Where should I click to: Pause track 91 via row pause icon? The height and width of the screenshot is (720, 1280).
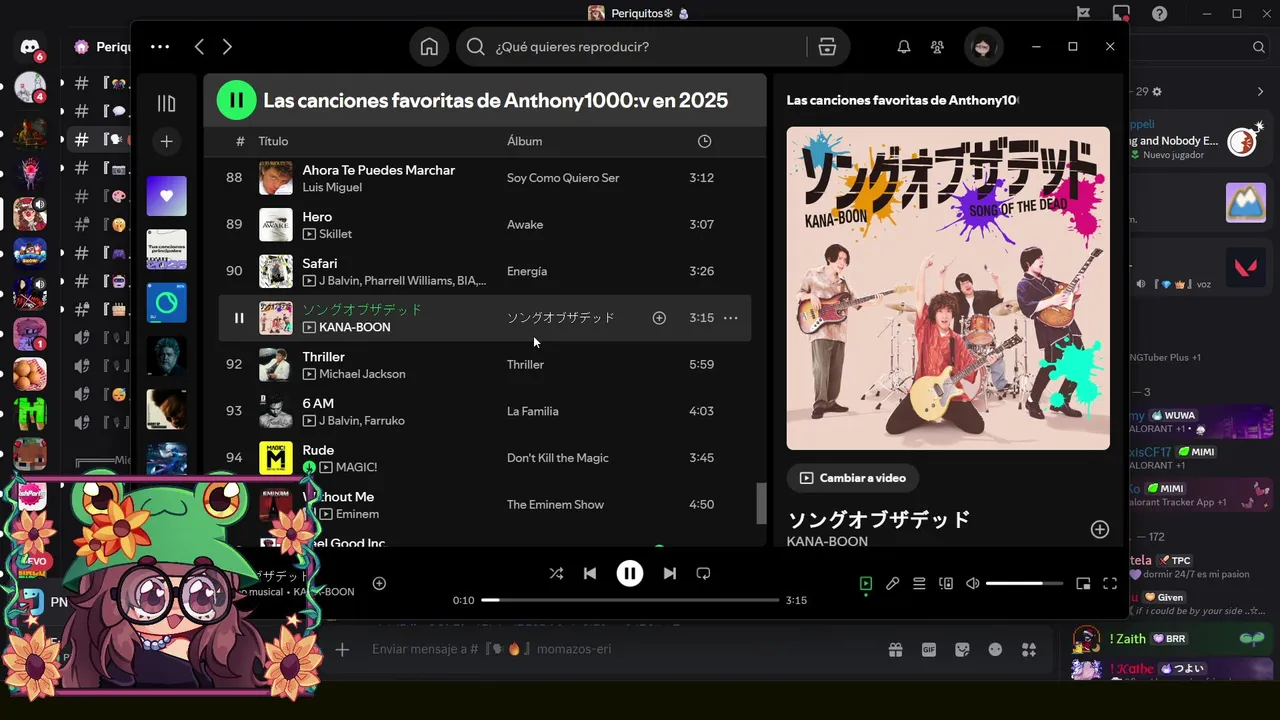click(239, 318)
